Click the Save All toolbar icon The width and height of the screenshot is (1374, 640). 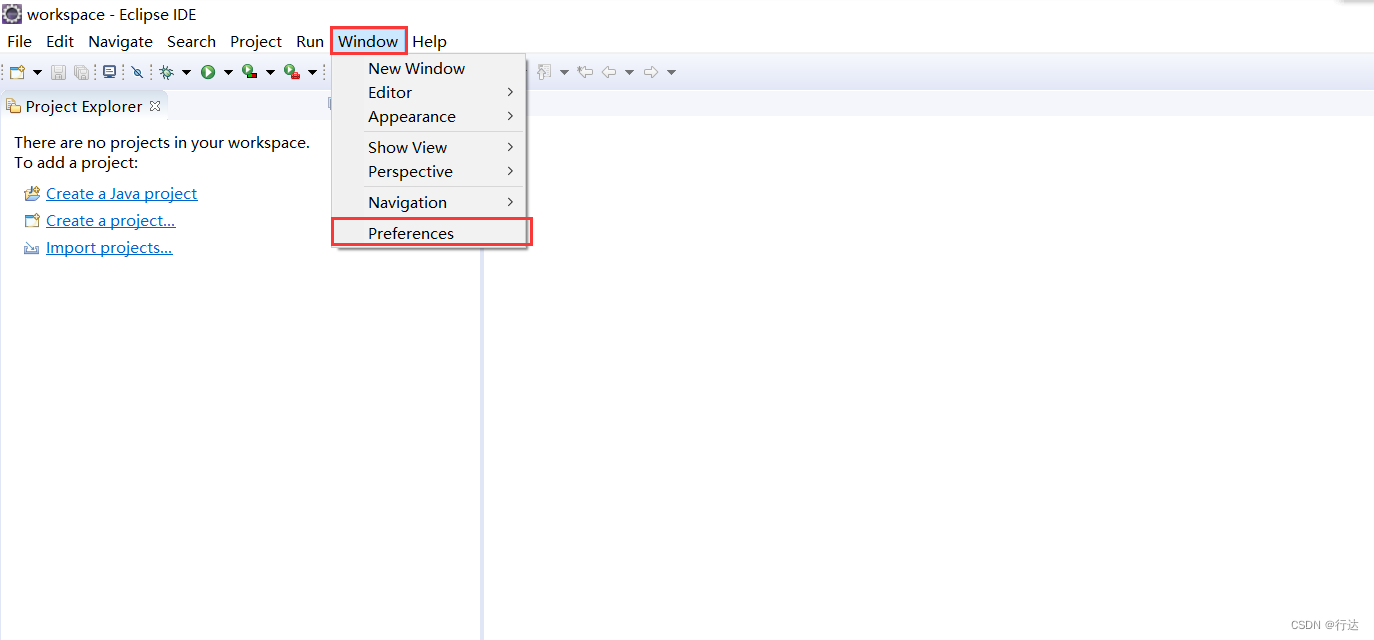click(x=81, y=72)
